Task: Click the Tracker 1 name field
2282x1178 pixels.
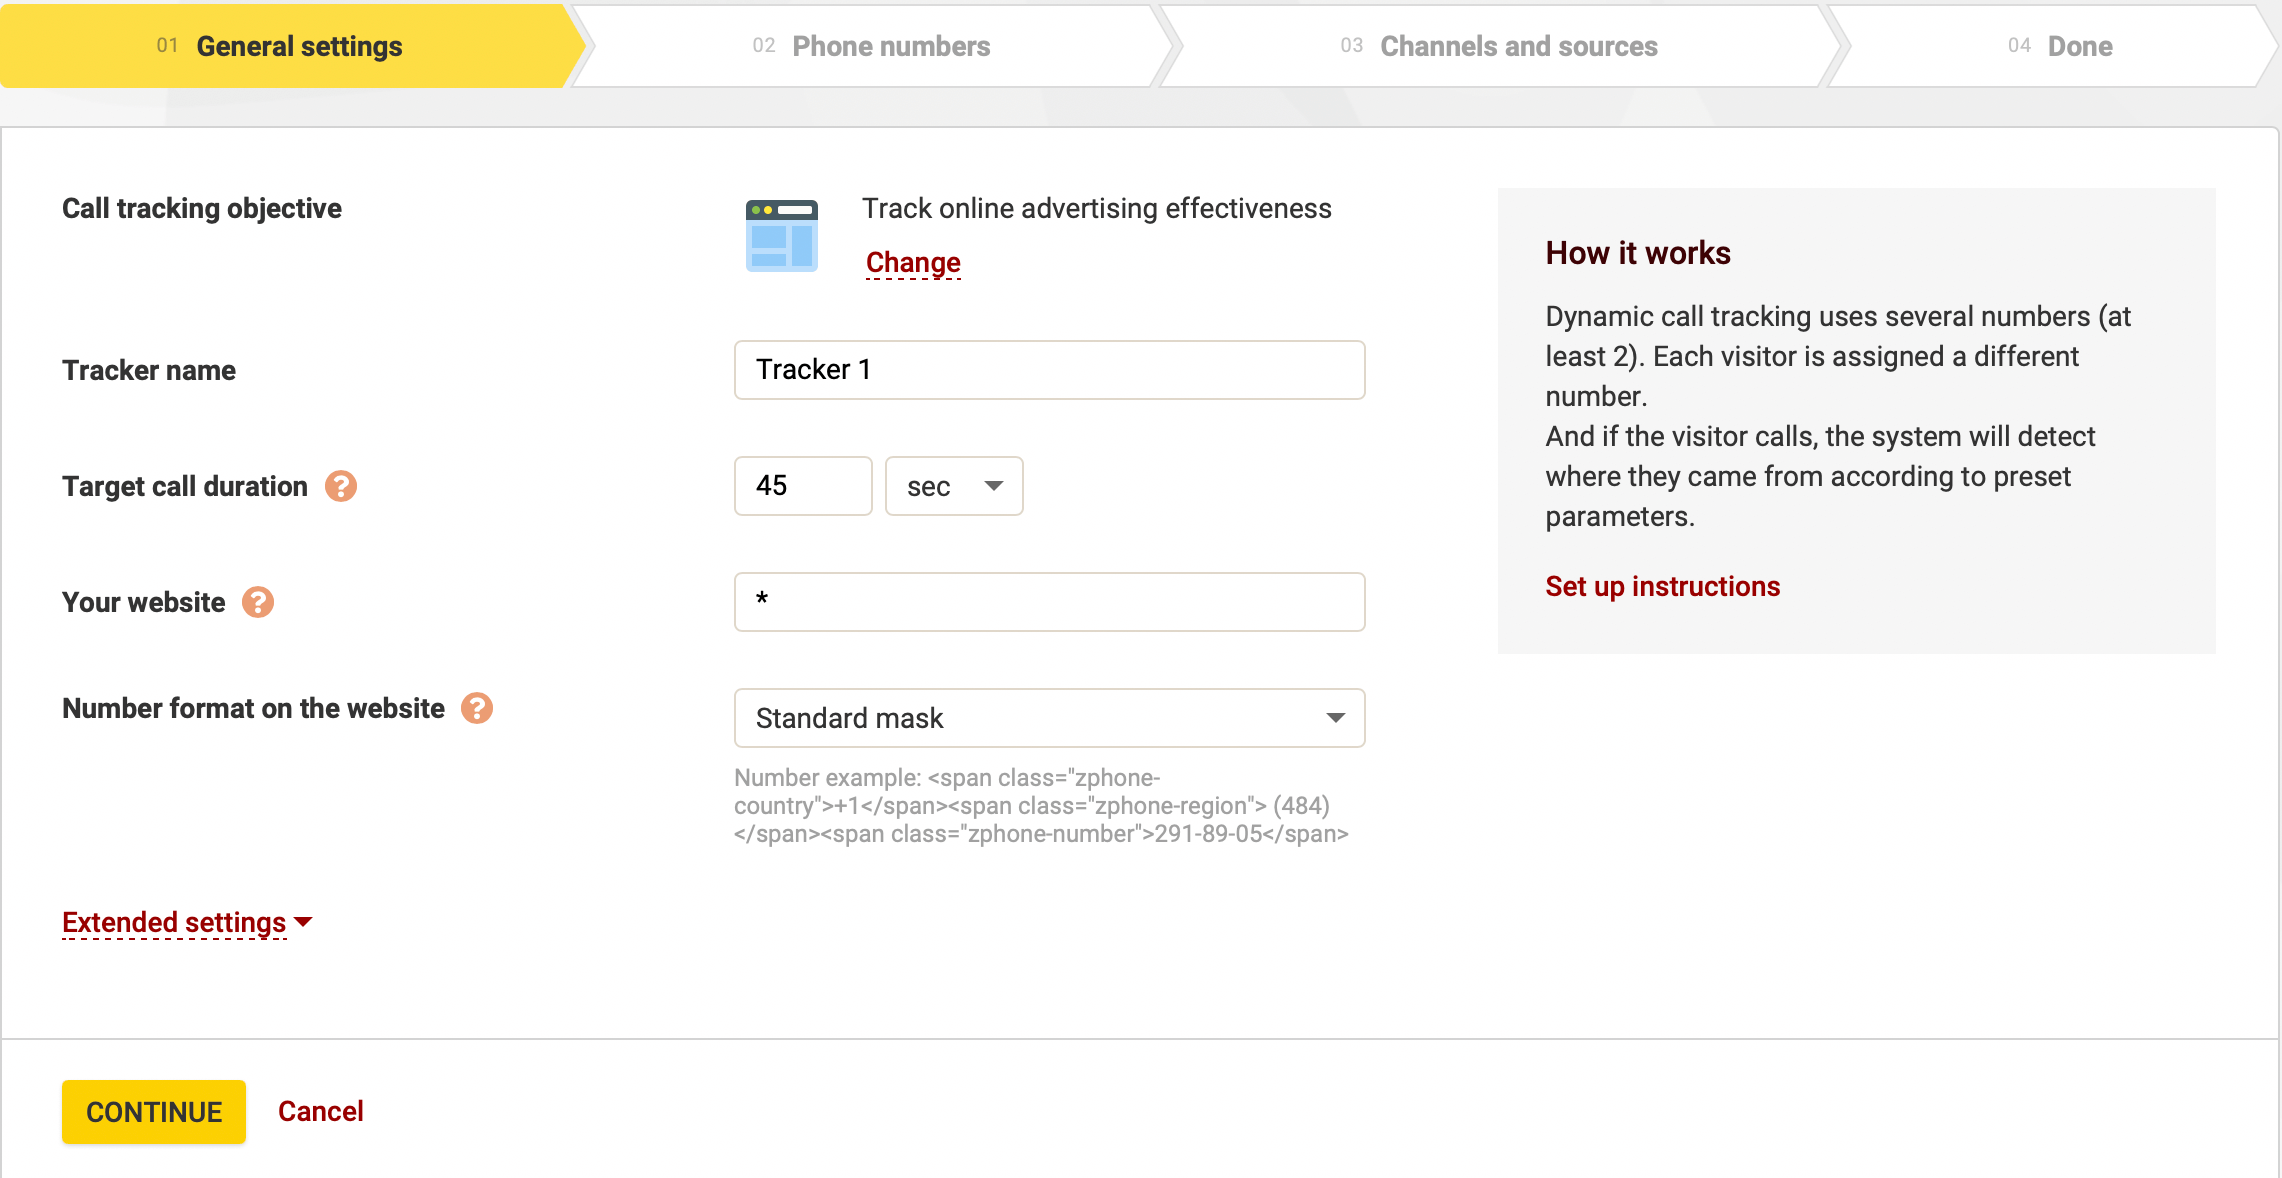Action: (x=1048, y=370)
